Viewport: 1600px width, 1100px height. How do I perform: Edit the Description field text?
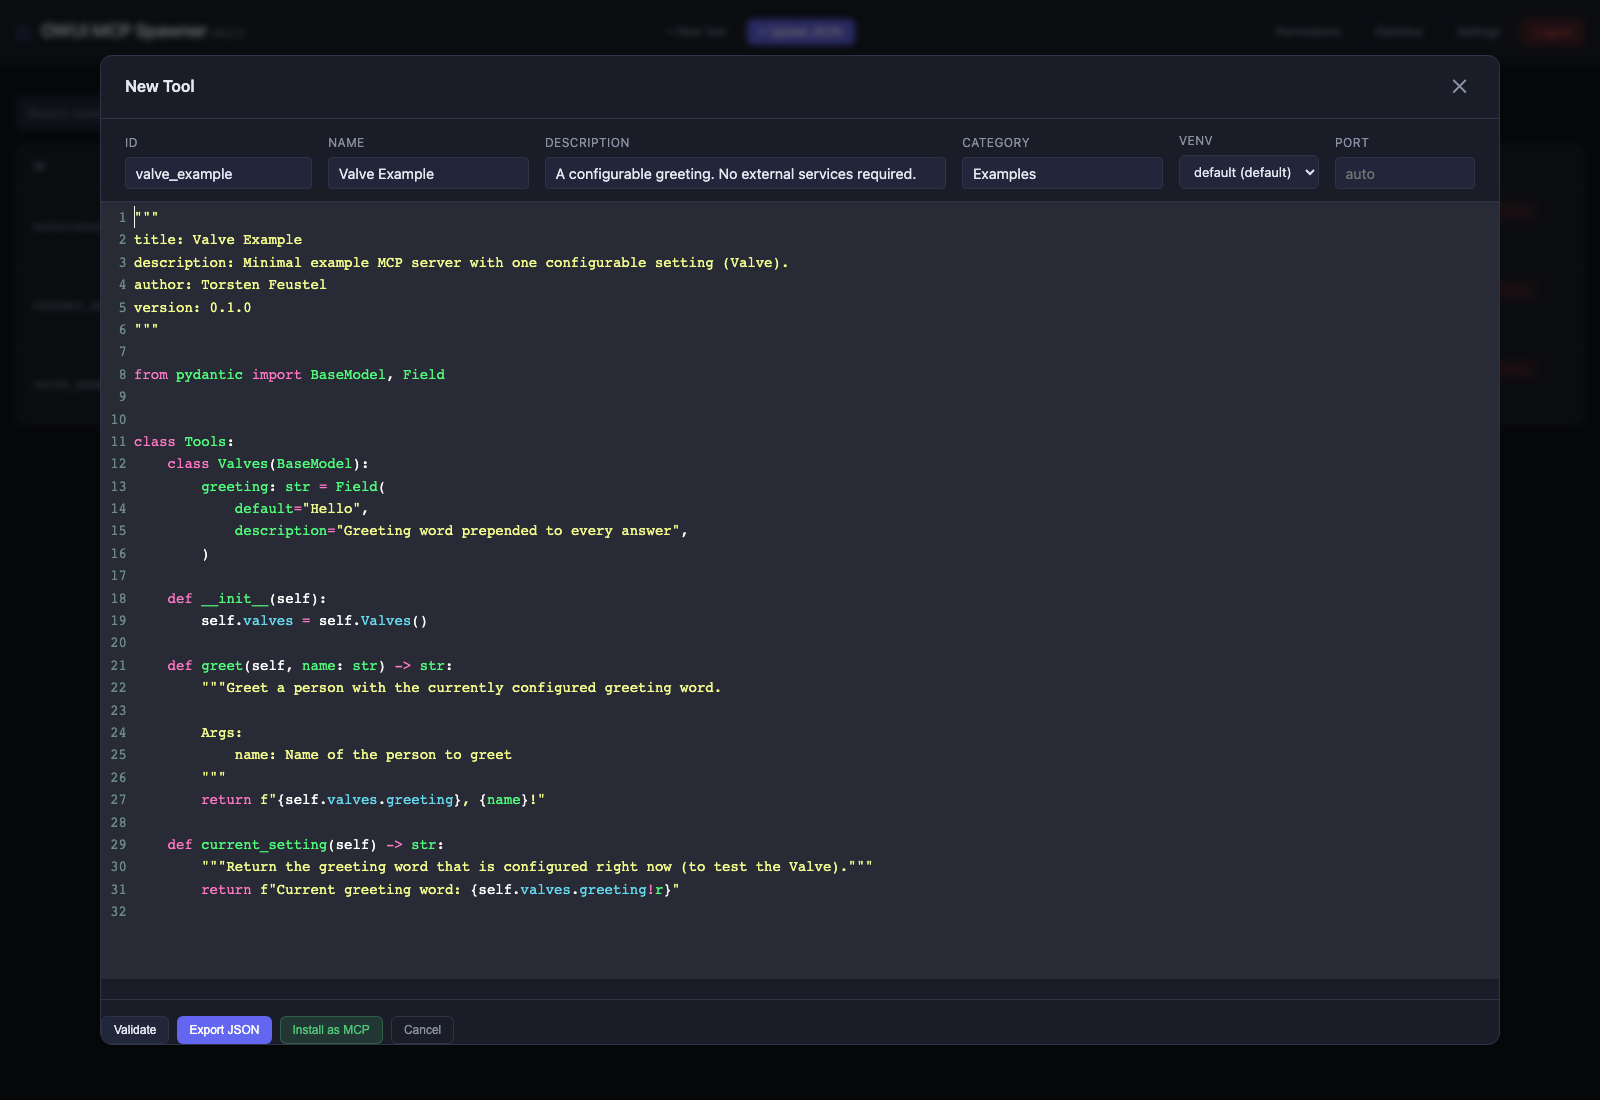click(745, 173)
